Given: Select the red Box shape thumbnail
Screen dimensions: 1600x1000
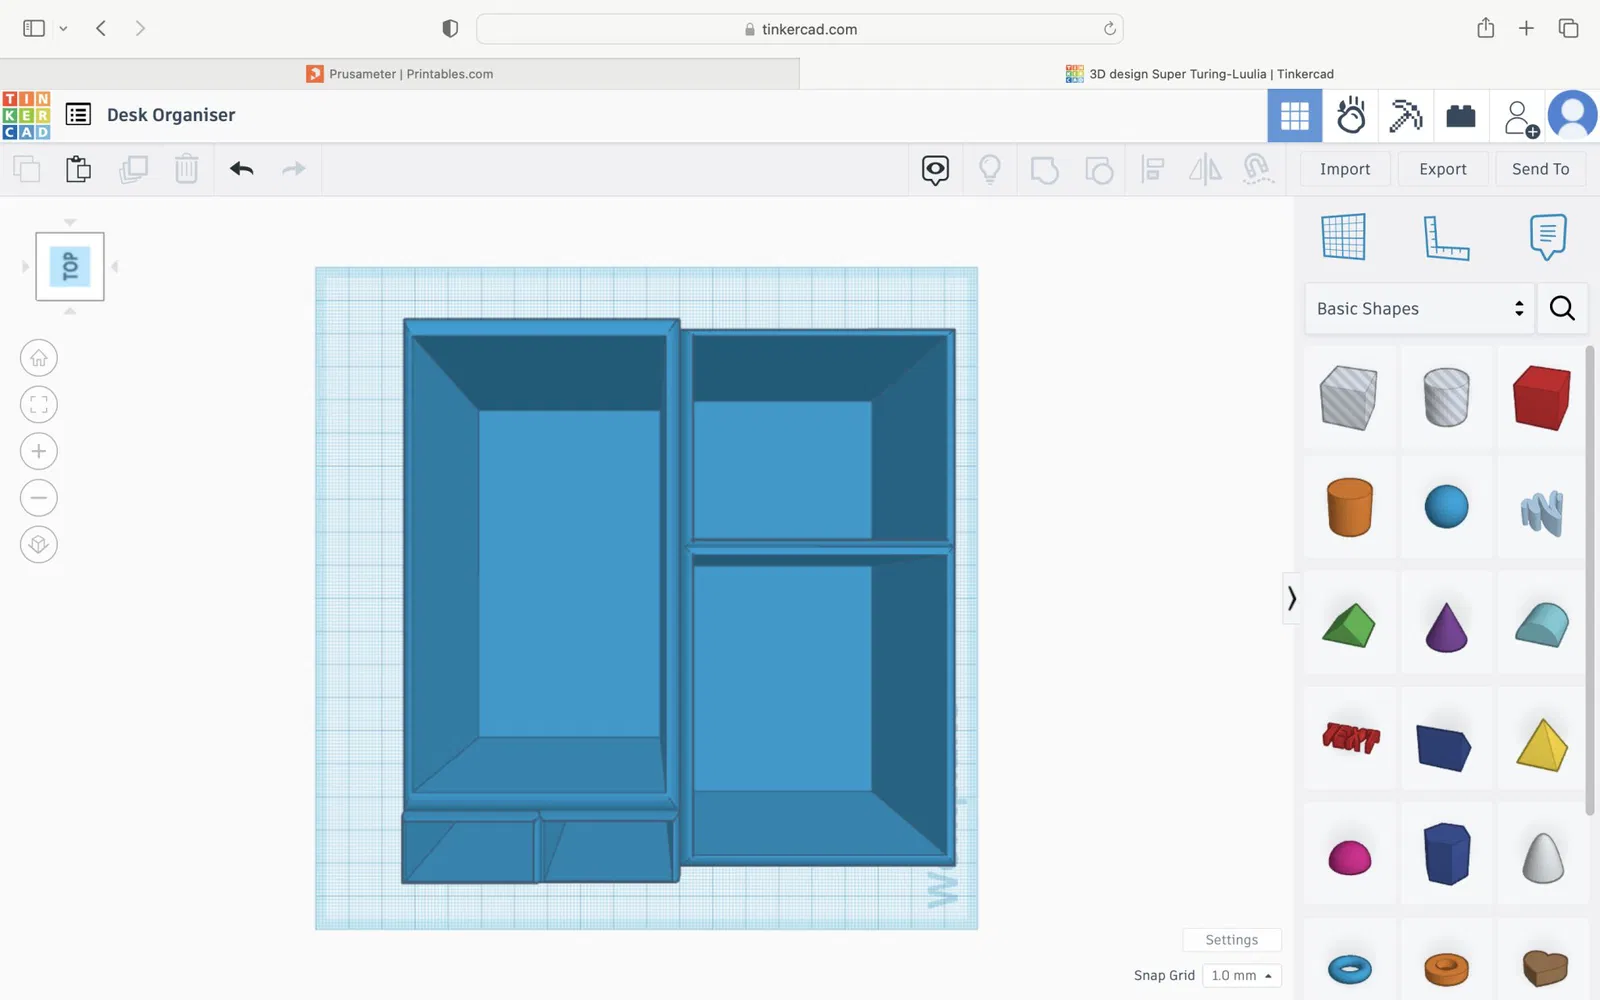Looking at the screenshot, I should click(1541, 397).
